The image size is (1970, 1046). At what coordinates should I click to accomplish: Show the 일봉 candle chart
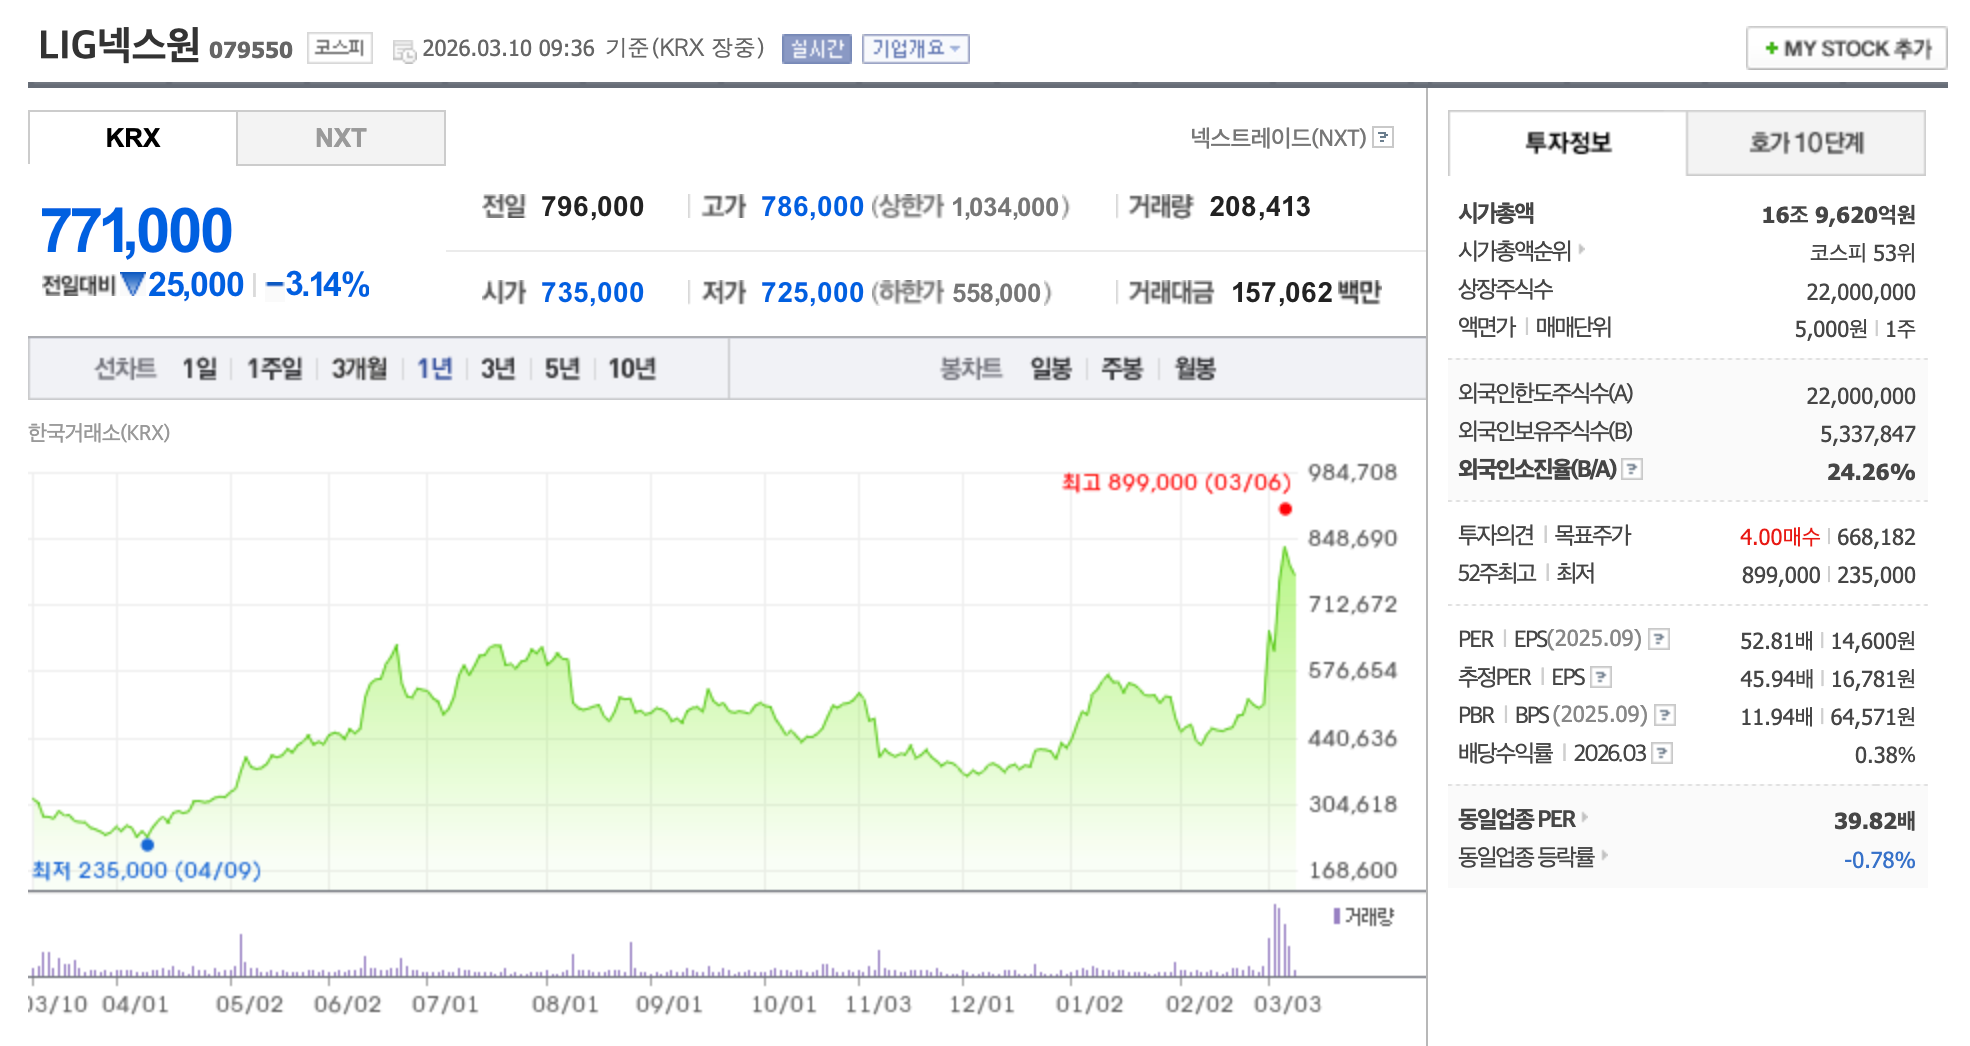pos(1051,369)
